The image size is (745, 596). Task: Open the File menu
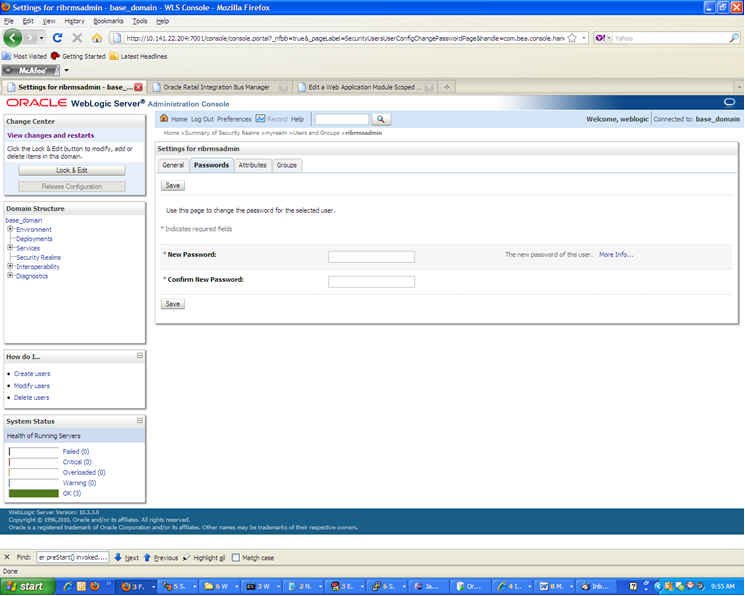9,21
